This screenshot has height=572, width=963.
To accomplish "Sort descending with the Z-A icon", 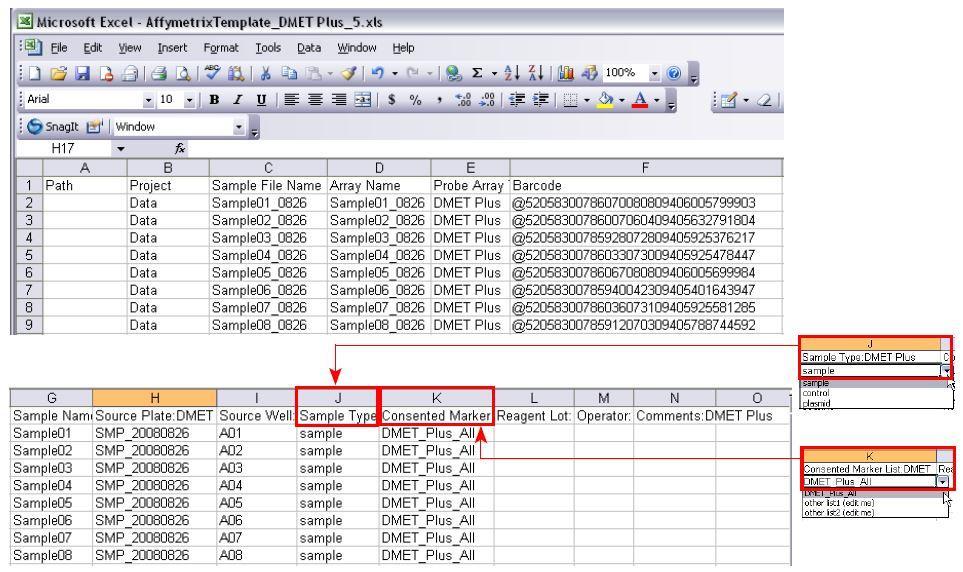I will click(x=536, y=73).
